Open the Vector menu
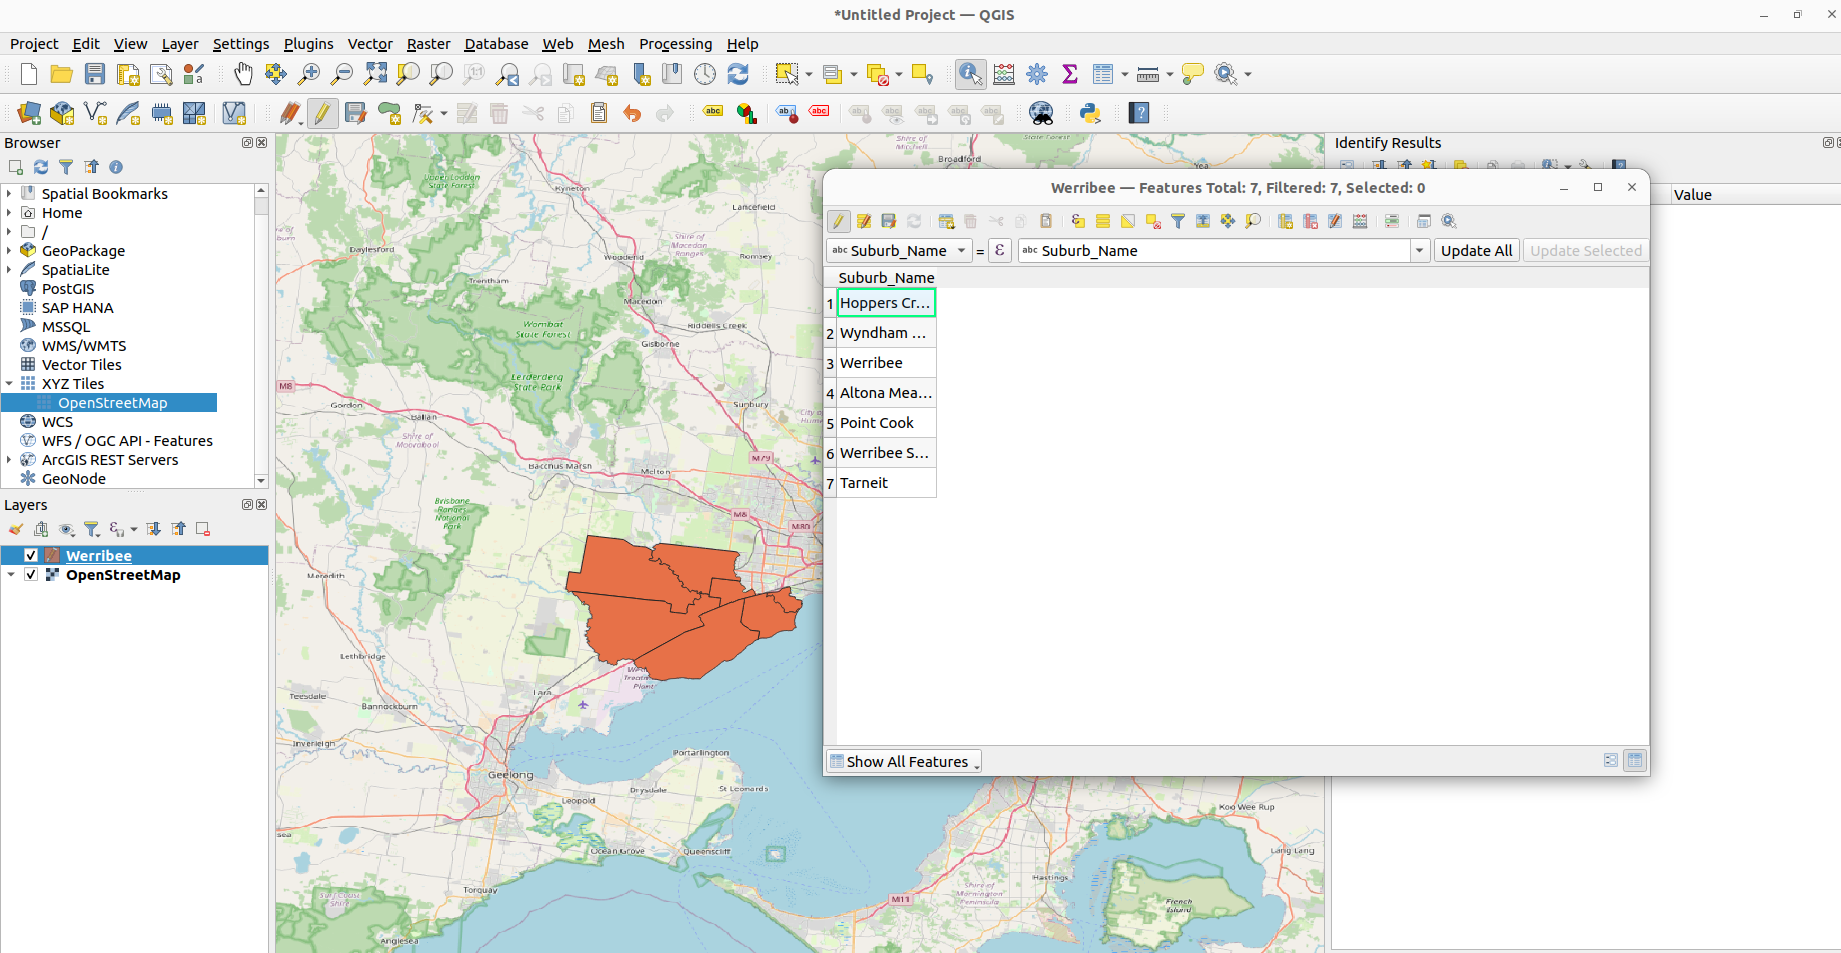The width and height of the screenshot is (1841, 953). (369, 44)
